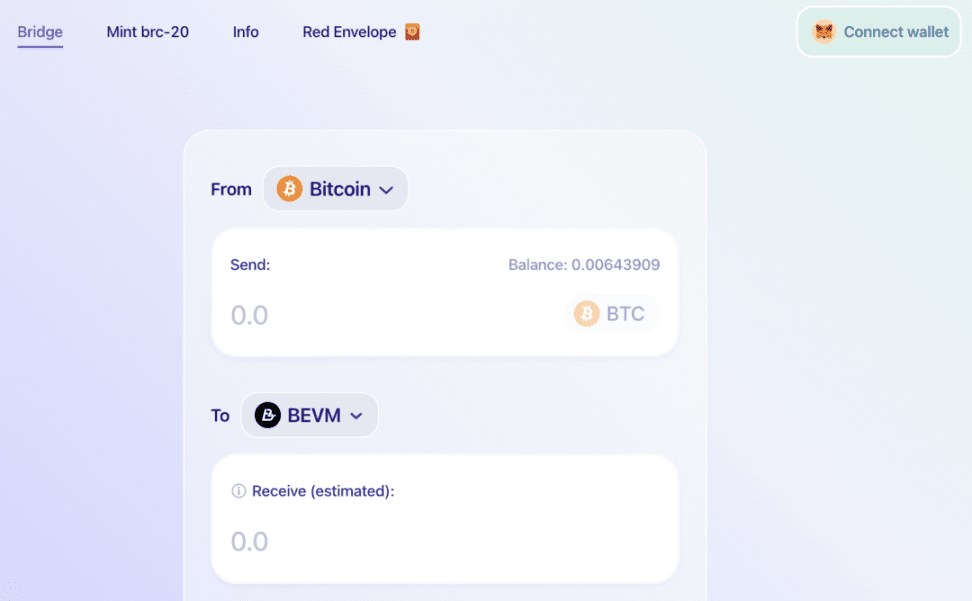Viewport: 972px width, 601px height.
Task: Select the BTC token button
Action: click(x=612, y=314)
